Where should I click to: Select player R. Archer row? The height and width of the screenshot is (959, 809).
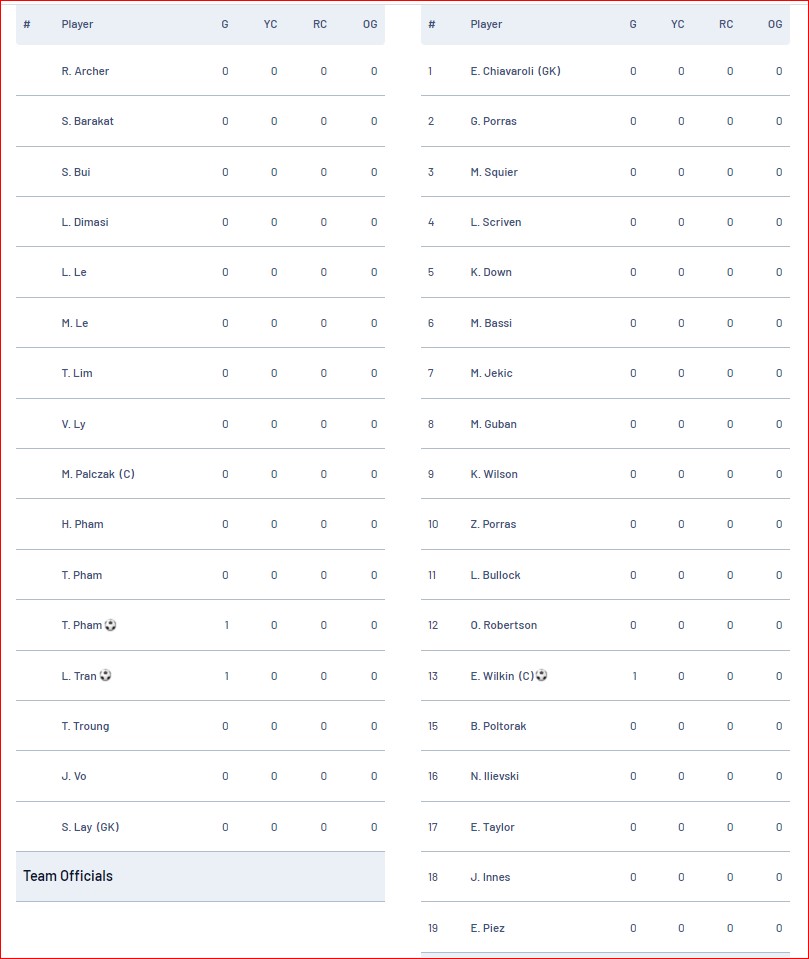click(x=201, y=71)
